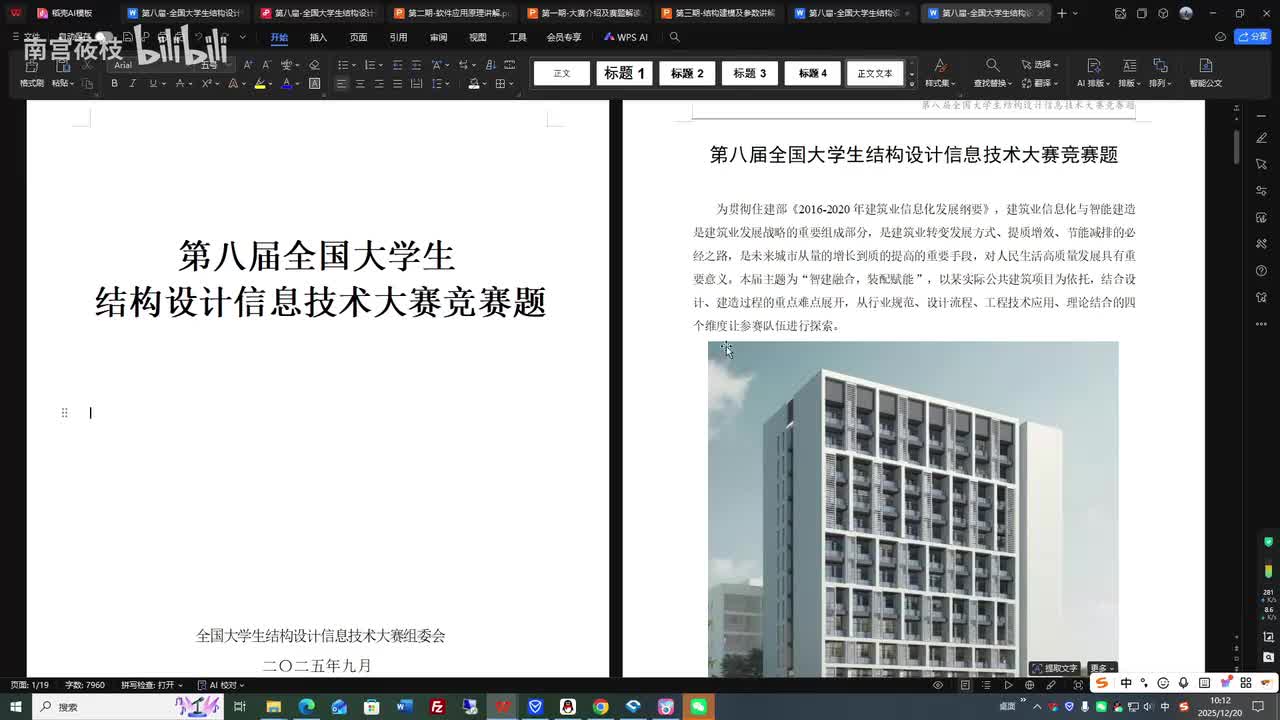Open the Insert (插入) ribbon tab
This screenshot has height=720, width=1280.
pyautogui.click(x=318, y=37)
